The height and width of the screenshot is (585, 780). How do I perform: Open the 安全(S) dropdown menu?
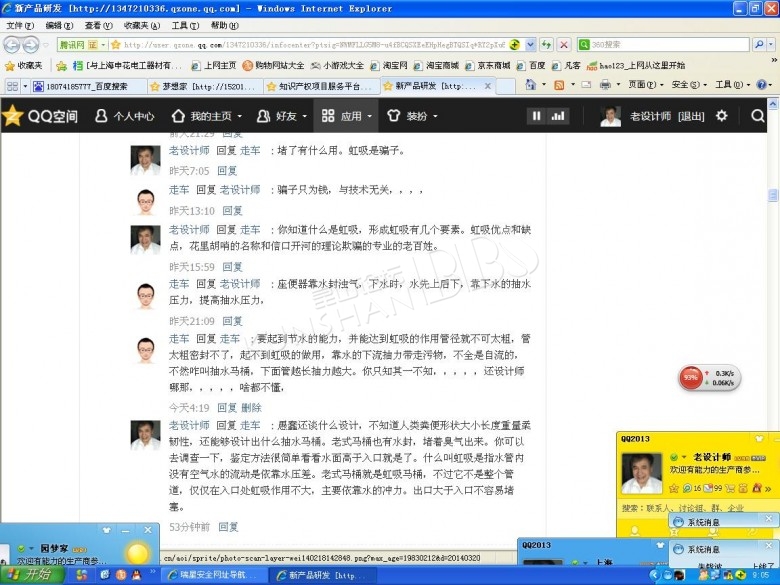point(689,85)
